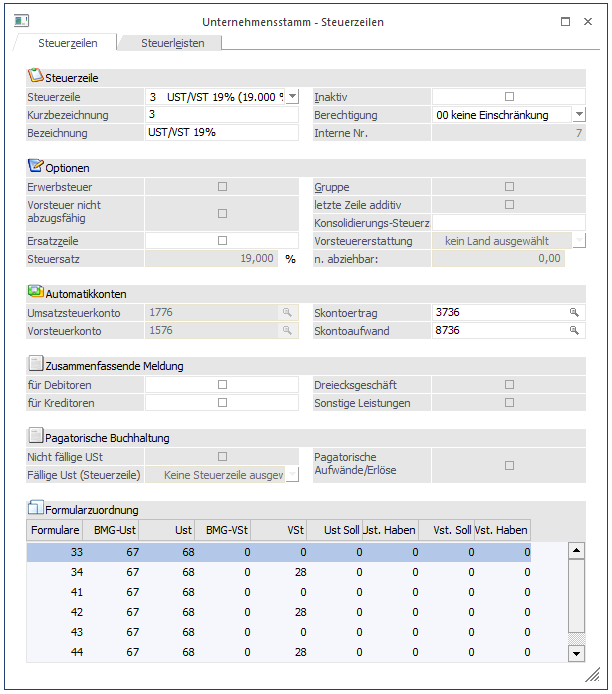Click the Formularzuordnung section icon
This screenshot has height=694, width=612.
click(x=36, y=509)
